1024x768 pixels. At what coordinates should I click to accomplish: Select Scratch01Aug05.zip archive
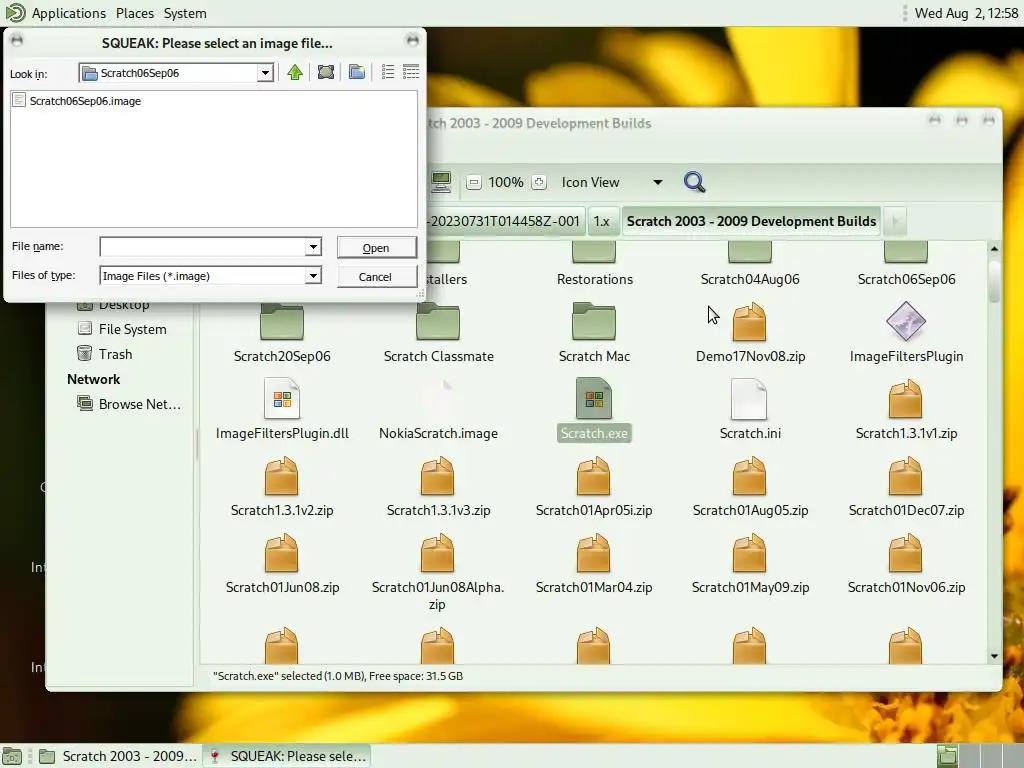tap(750, 487)
